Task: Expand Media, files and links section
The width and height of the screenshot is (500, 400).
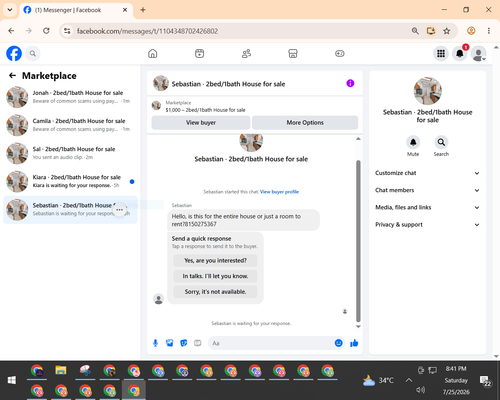Action: (427, 207)
